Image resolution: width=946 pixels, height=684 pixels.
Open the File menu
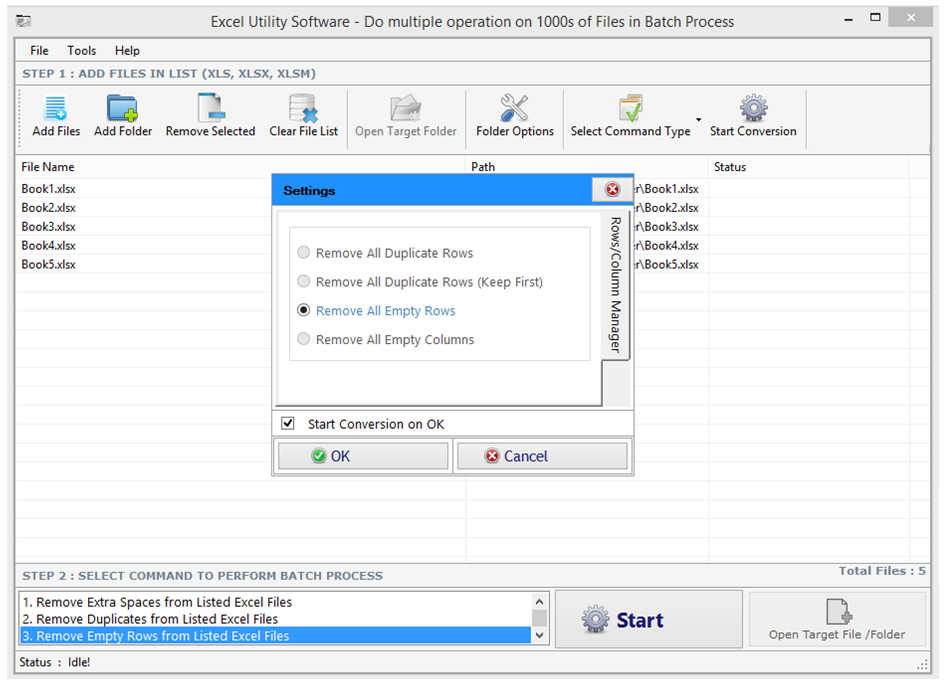[39, 51]
